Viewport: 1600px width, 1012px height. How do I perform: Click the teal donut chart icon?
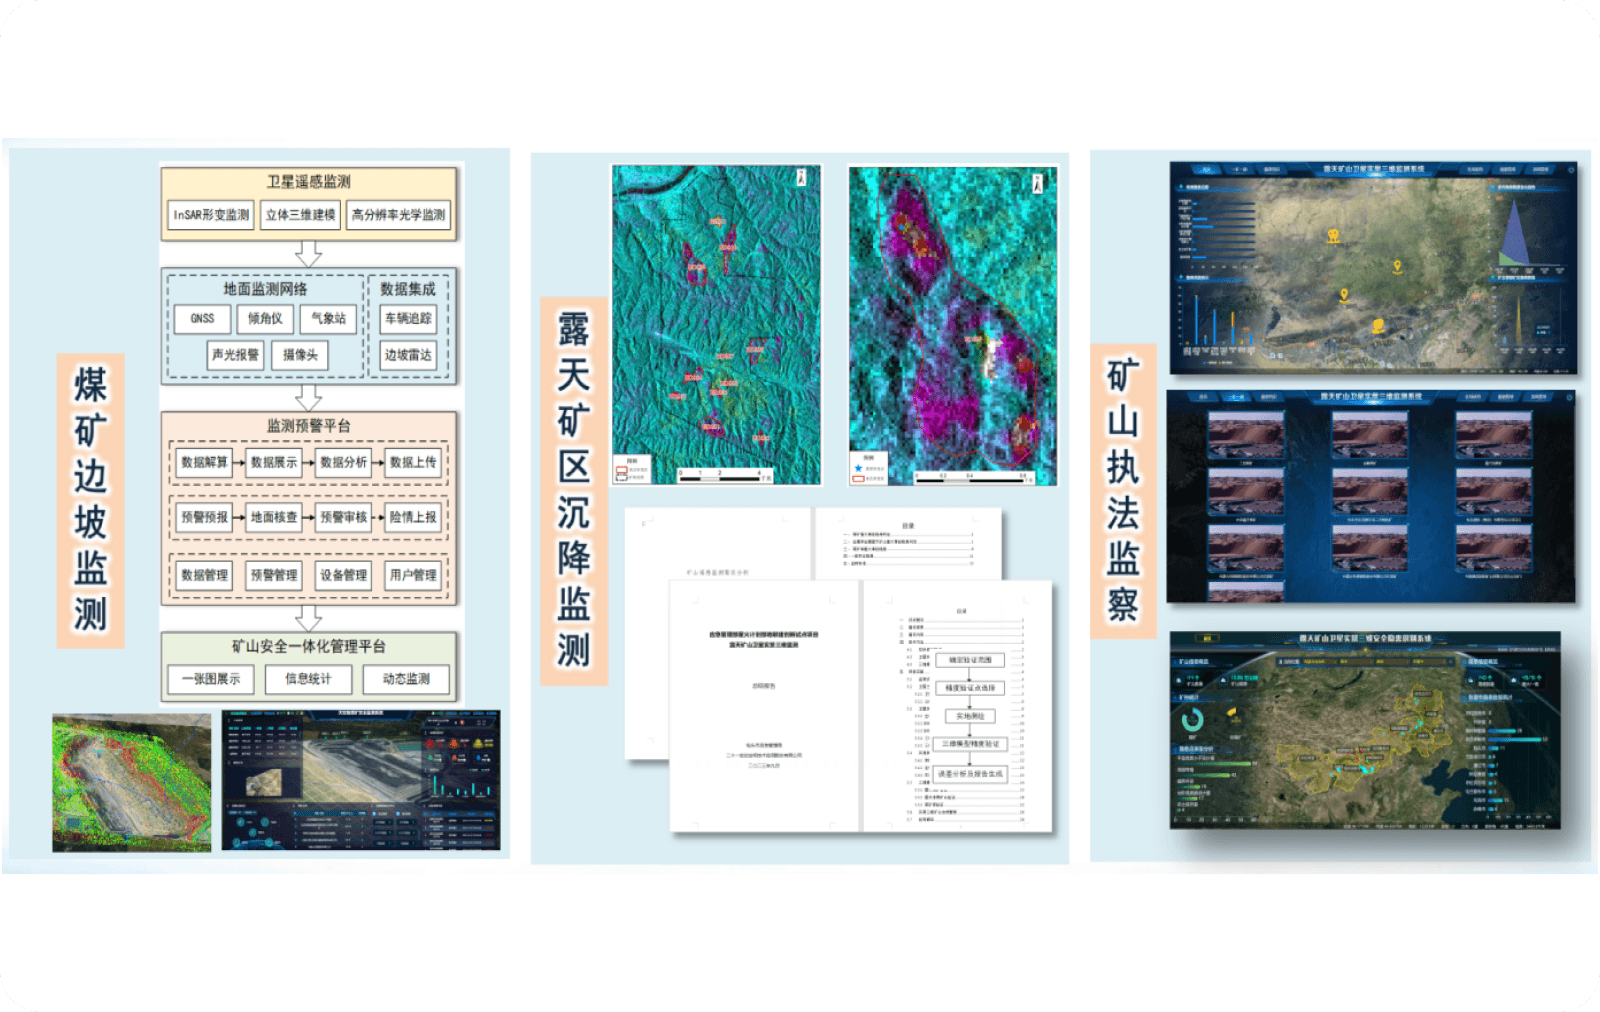(x=1192, y=720)
